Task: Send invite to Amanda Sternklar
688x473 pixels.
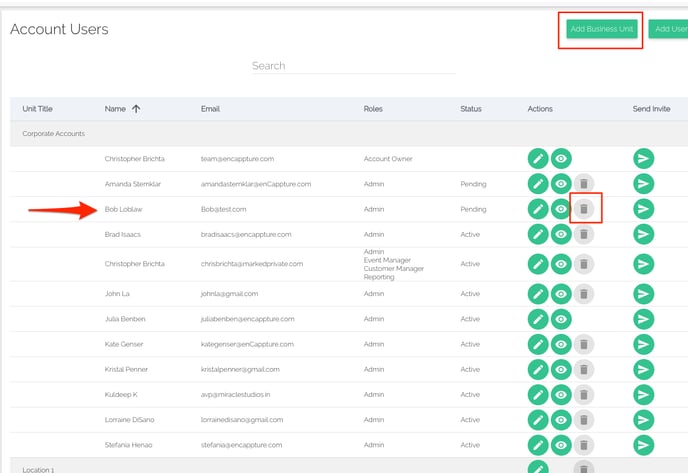Action: 644,184
